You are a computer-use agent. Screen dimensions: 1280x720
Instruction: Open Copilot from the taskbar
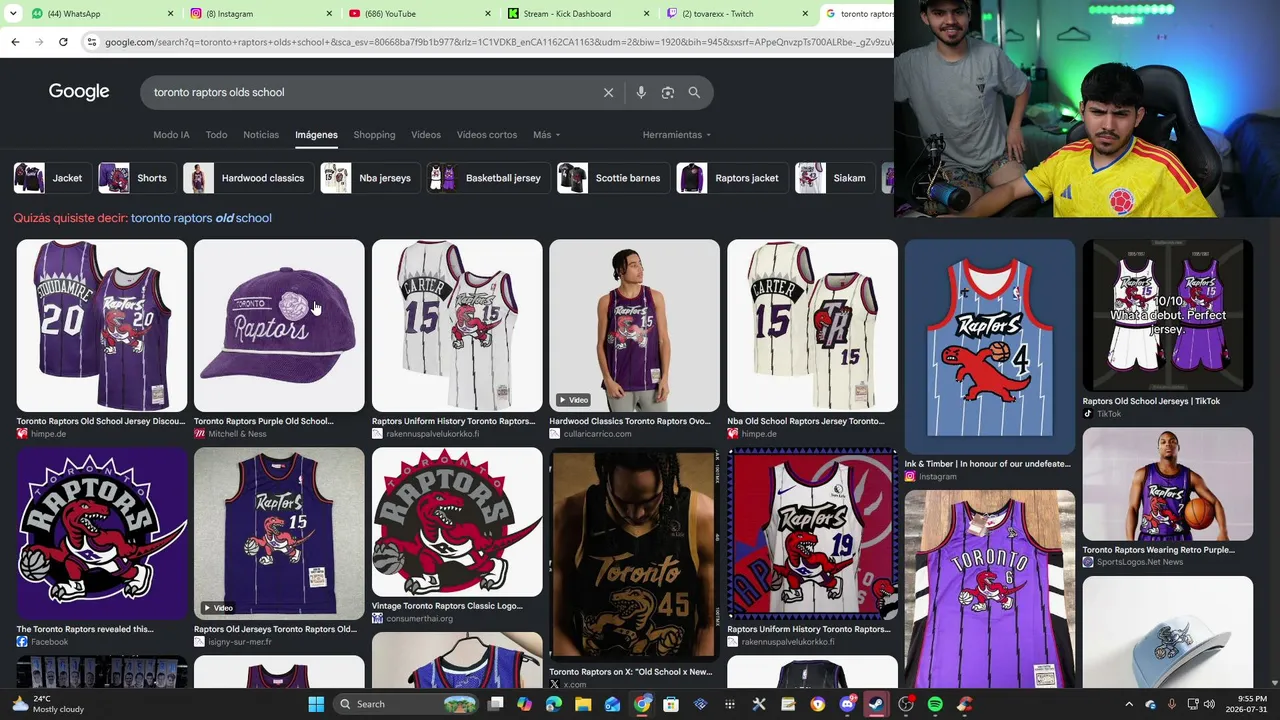pos(525,704)
